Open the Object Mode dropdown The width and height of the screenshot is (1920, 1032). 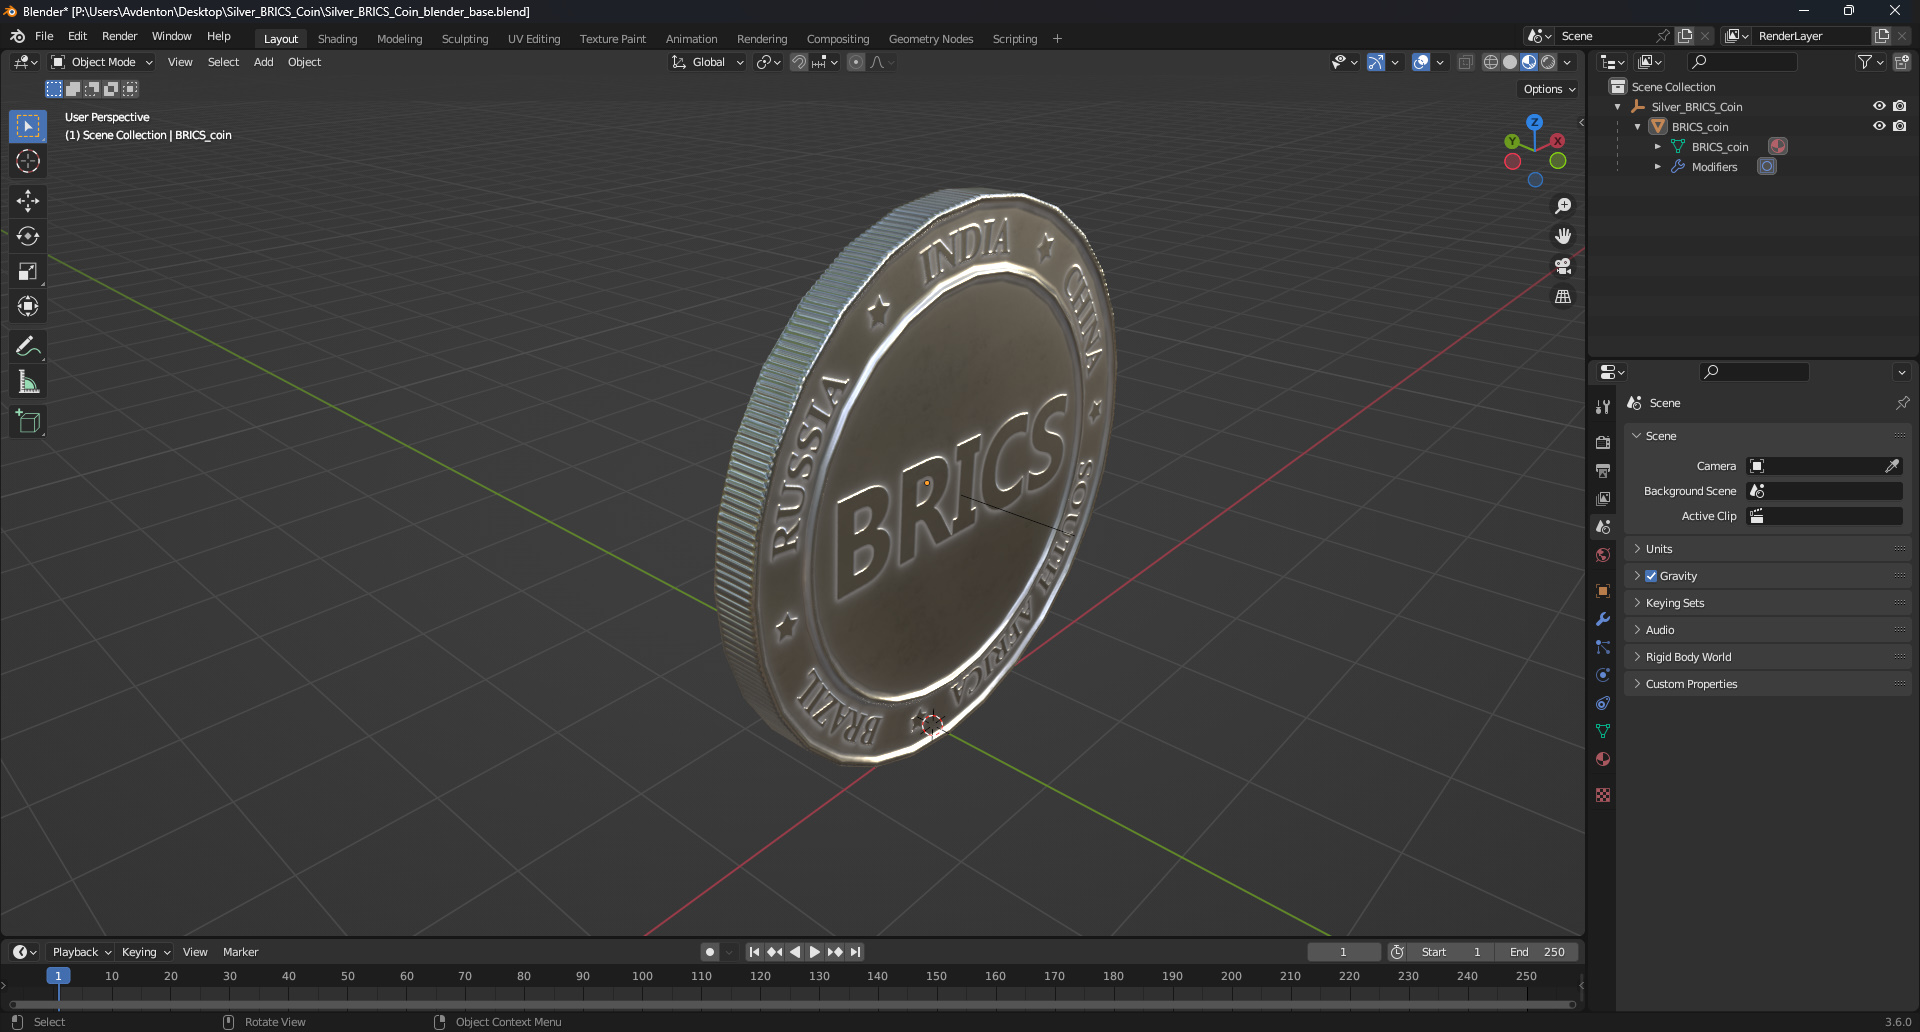(x=102, y=62)
